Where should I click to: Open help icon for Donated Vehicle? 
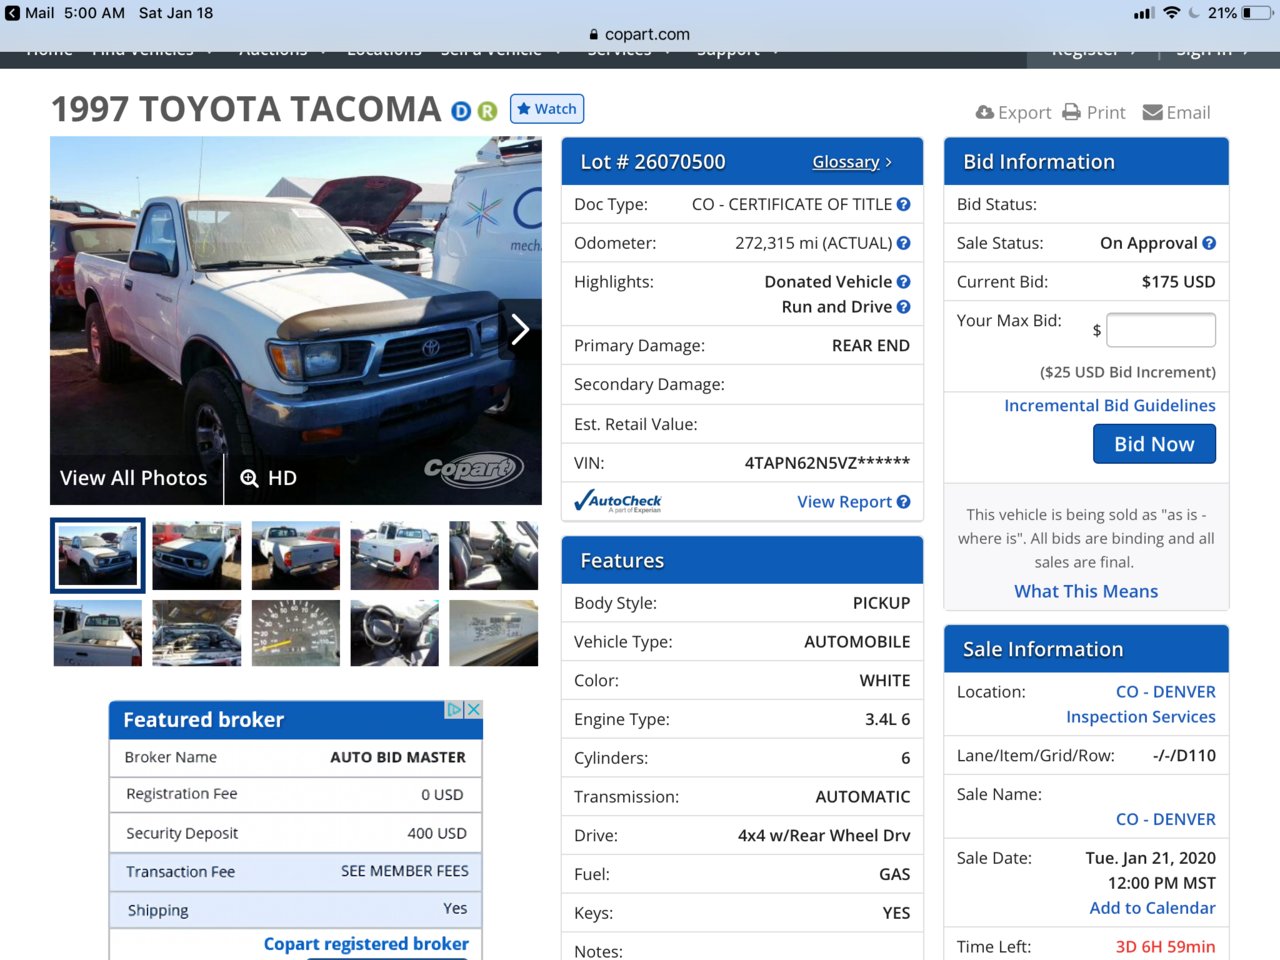pyautogui.click(x=903, y=282)
